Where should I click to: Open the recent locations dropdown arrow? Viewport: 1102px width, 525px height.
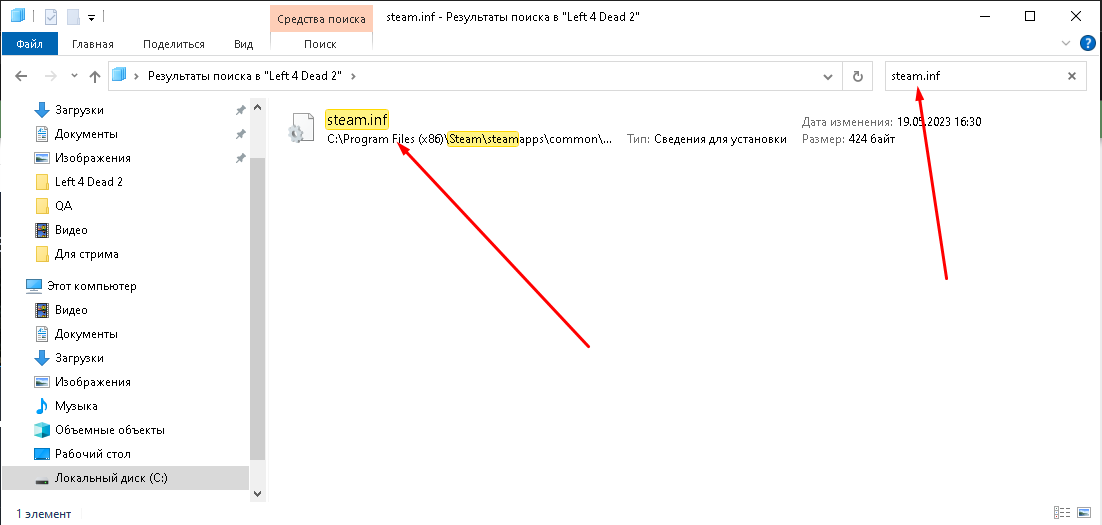point(74,76)
